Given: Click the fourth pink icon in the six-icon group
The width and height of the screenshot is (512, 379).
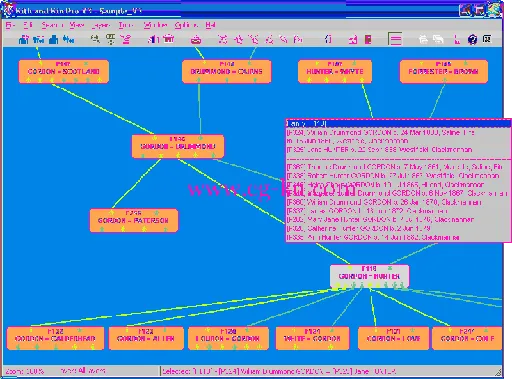Looking at the screenshot, I should point(269,40).
